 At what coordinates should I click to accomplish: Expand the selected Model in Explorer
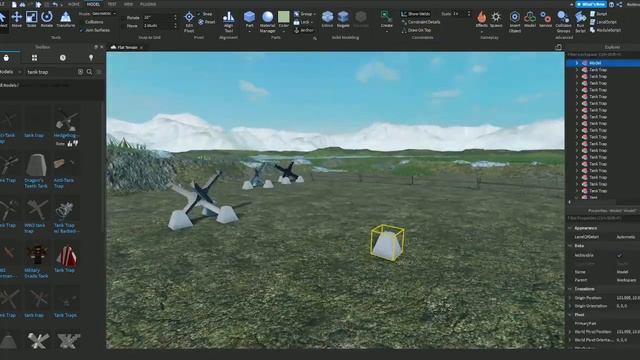pyautogui.click(x=577, y=63)
